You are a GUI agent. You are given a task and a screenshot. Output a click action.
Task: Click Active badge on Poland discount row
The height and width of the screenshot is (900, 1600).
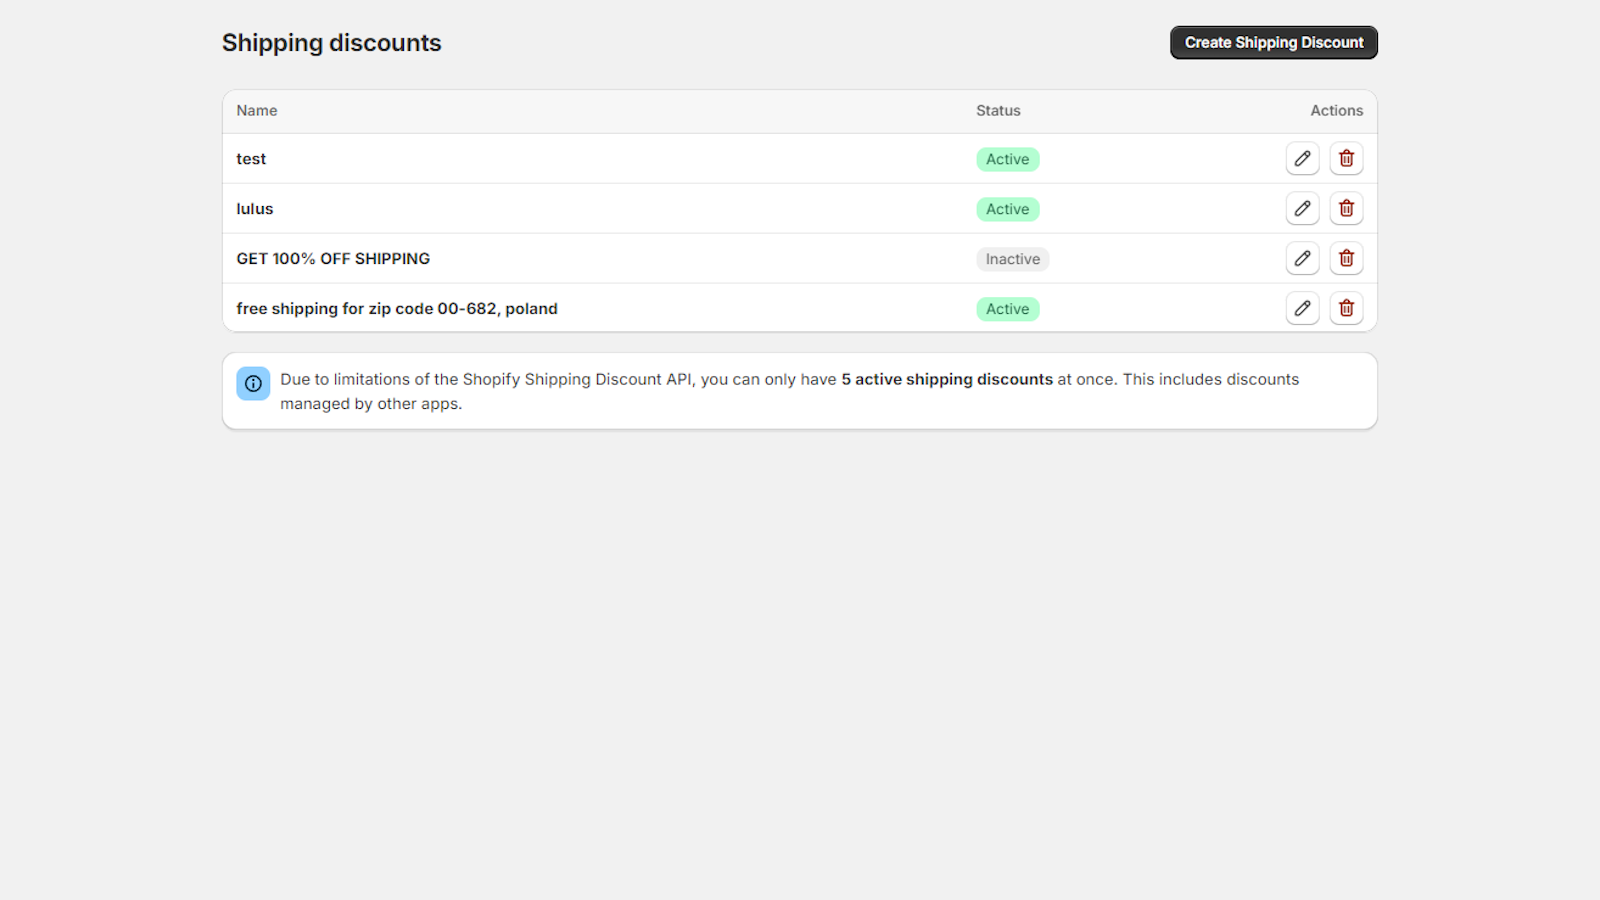point(1007,310)
